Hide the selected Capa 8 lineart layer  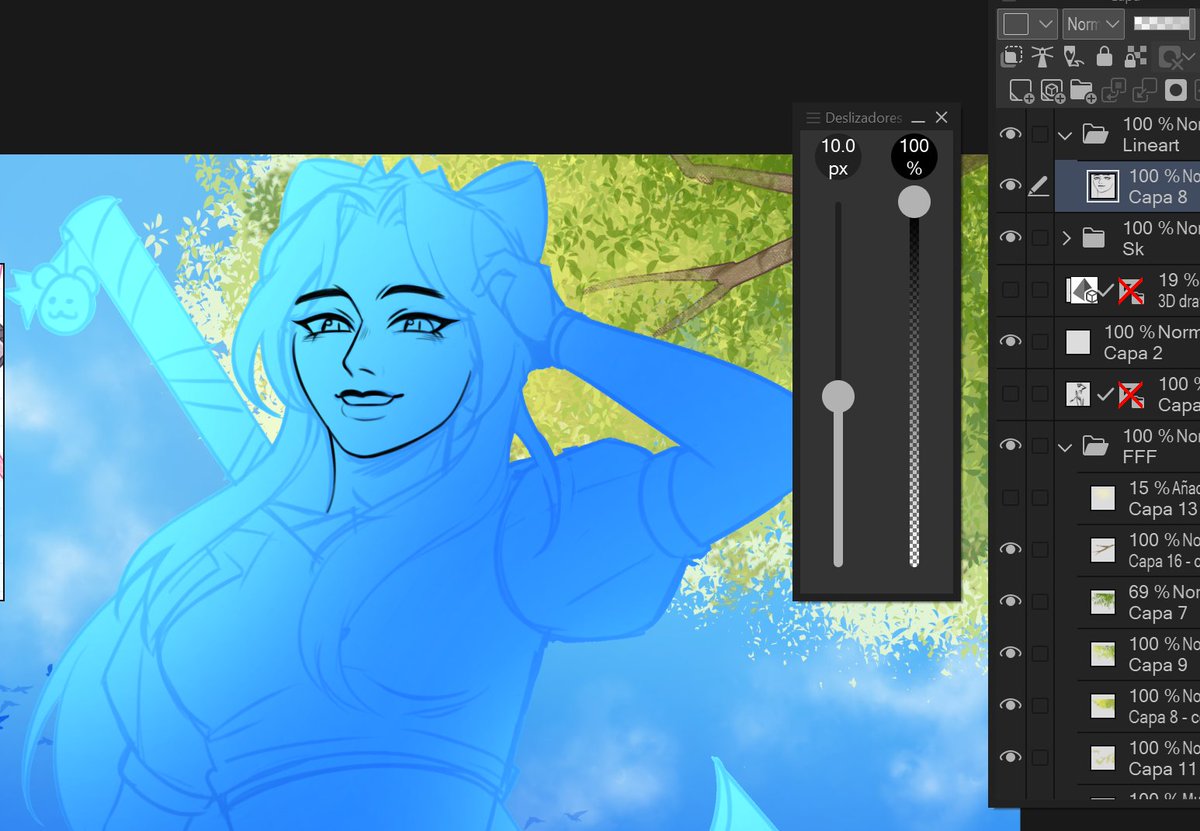coord(1010,185)
